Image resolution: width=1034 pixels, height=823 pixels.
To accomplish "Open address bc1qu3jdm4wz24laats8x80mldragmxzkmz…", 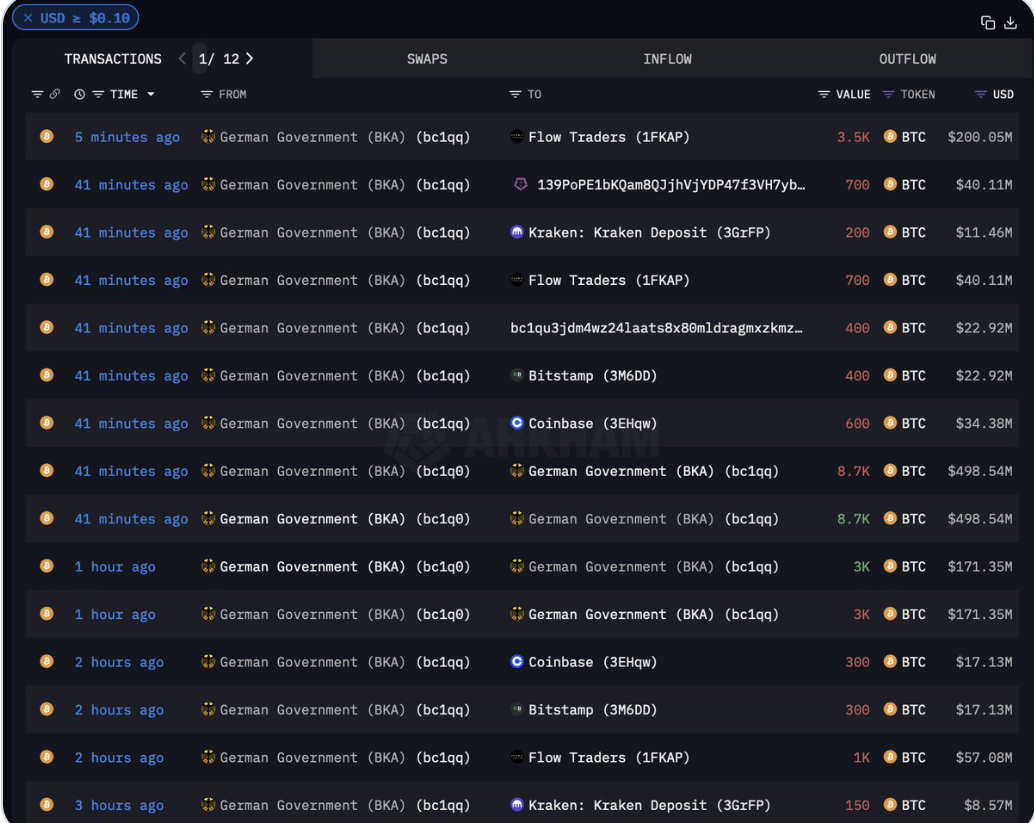I will coord(656,328).
